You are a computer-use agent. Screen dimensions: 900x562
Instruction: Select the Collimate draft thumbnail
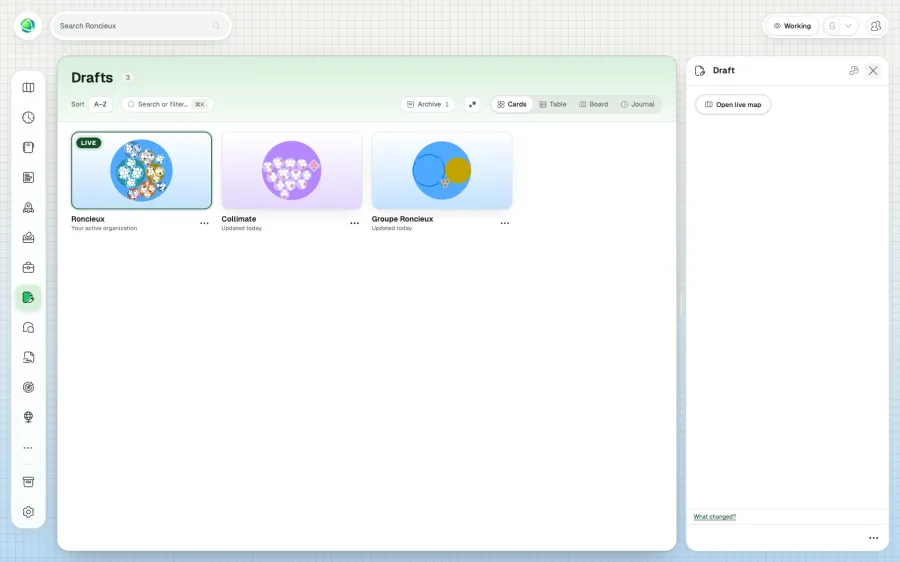(x=292, y=170)
